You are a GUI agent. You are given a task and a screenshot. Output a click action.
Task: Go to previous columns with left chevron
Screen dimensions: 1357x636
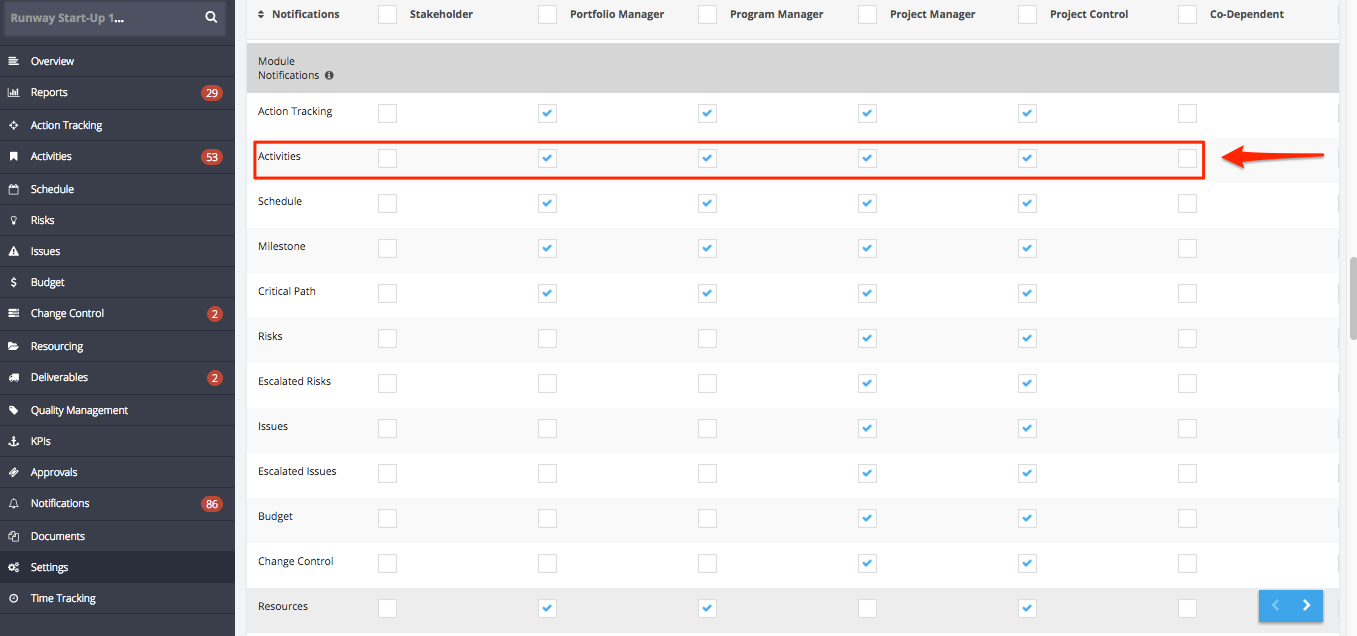coord(1275,605)
